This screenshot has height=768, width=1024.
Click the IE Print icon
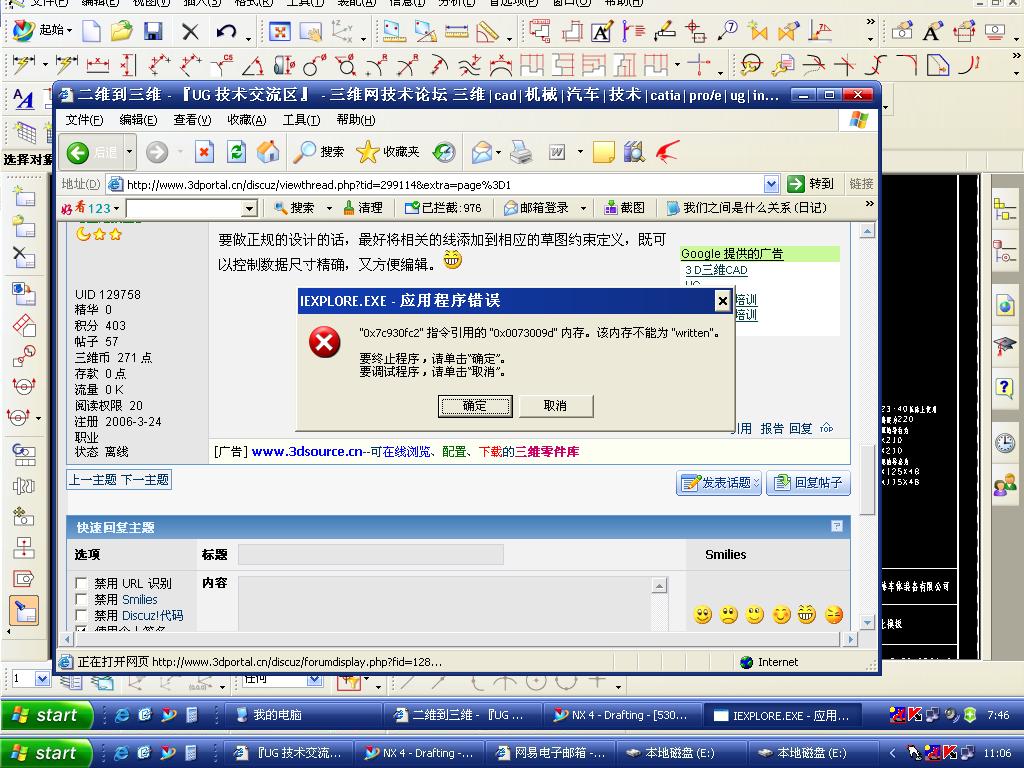click(521, 152)
